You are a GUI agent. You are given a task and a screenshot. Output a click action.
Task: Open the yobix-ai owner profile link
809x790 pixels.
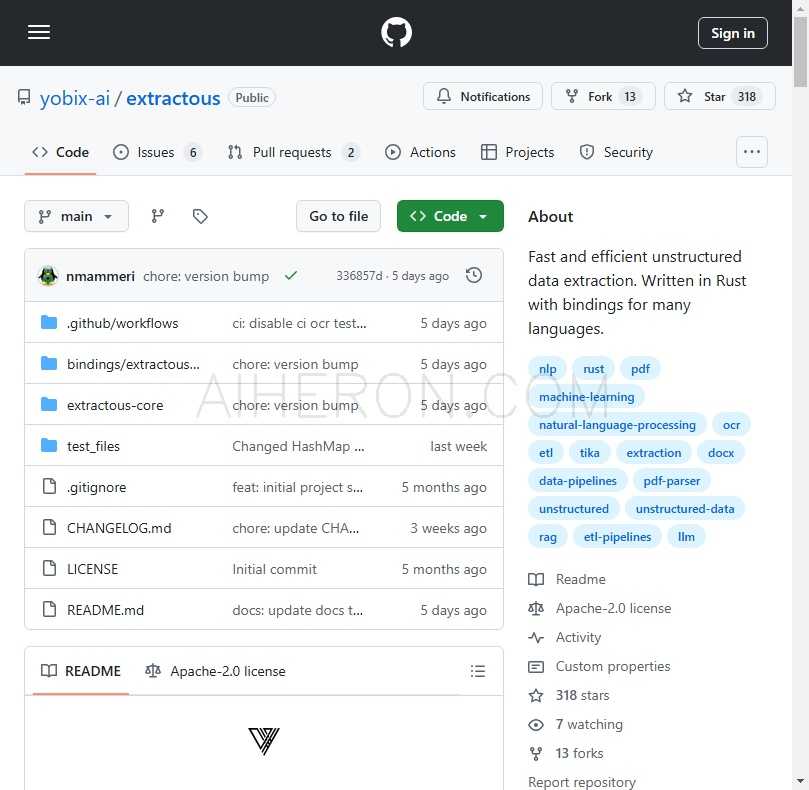pyautogui.click(x=75, y=98)
